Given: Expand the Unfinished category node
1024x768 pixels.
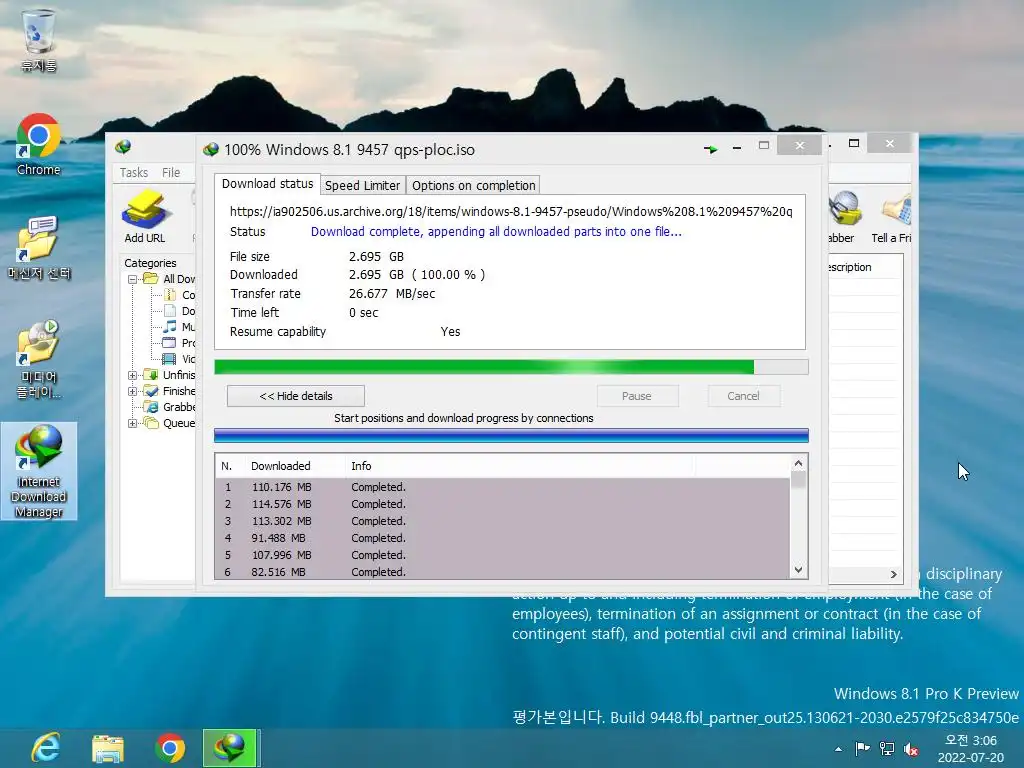Looking at the screenshot, I should [x=132, y=375].
